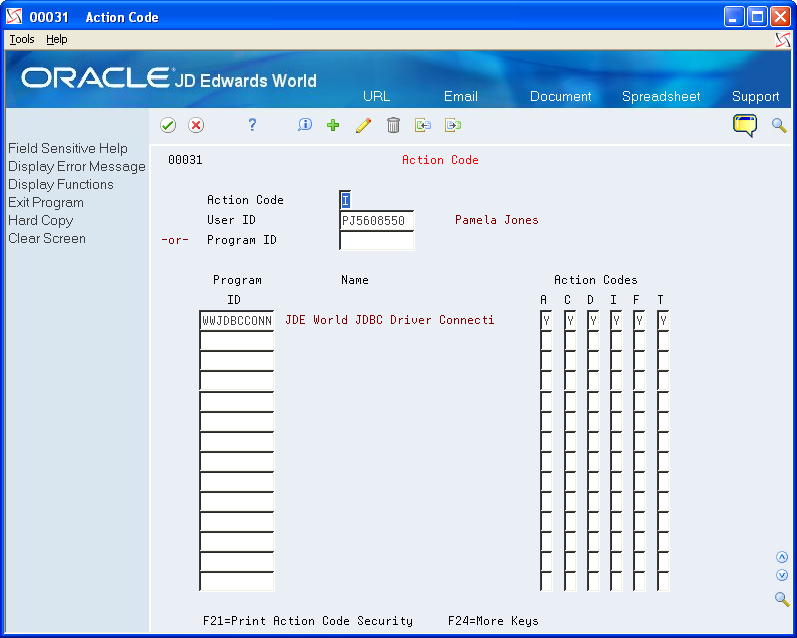The height and width of the screenshot is (638, 797).
Task: Select Hard Copy in sidebar
Action: pos(41,220)
